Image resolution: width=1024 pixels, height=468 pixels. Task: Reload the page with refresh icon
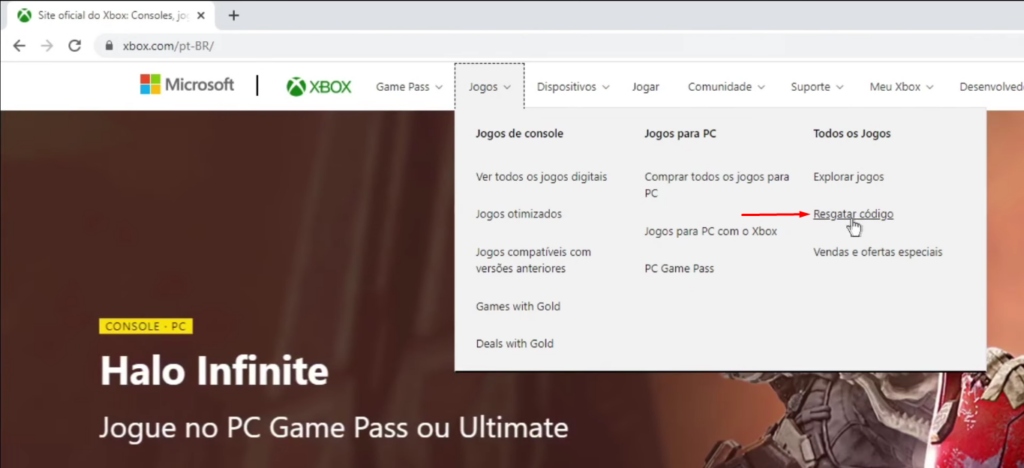tap(74, 46)
